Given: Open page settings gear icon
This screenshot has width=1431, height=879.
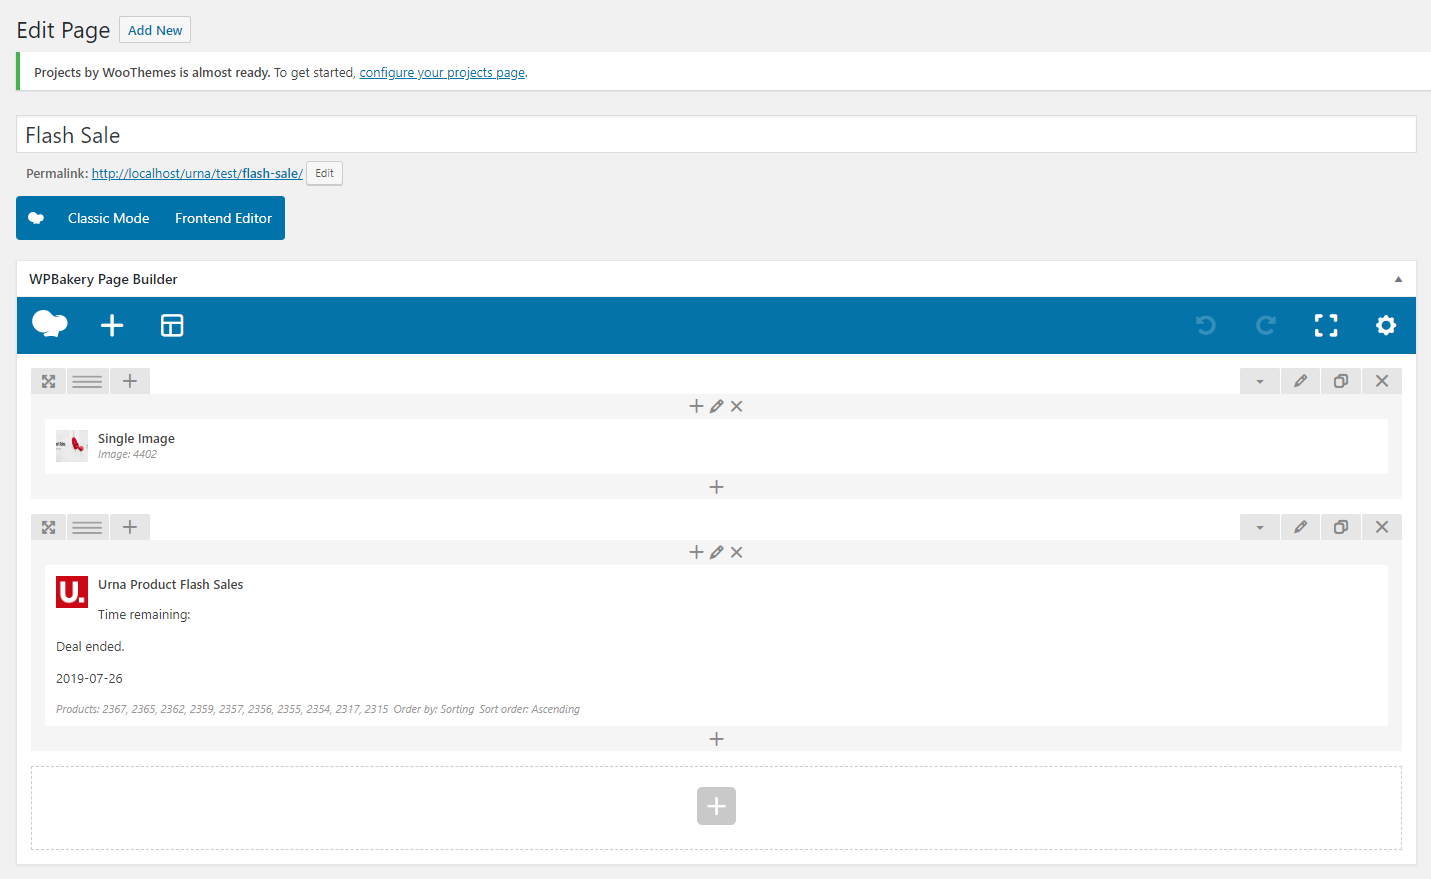Looking at the screenshot, I should click(x=1386, y=325).
